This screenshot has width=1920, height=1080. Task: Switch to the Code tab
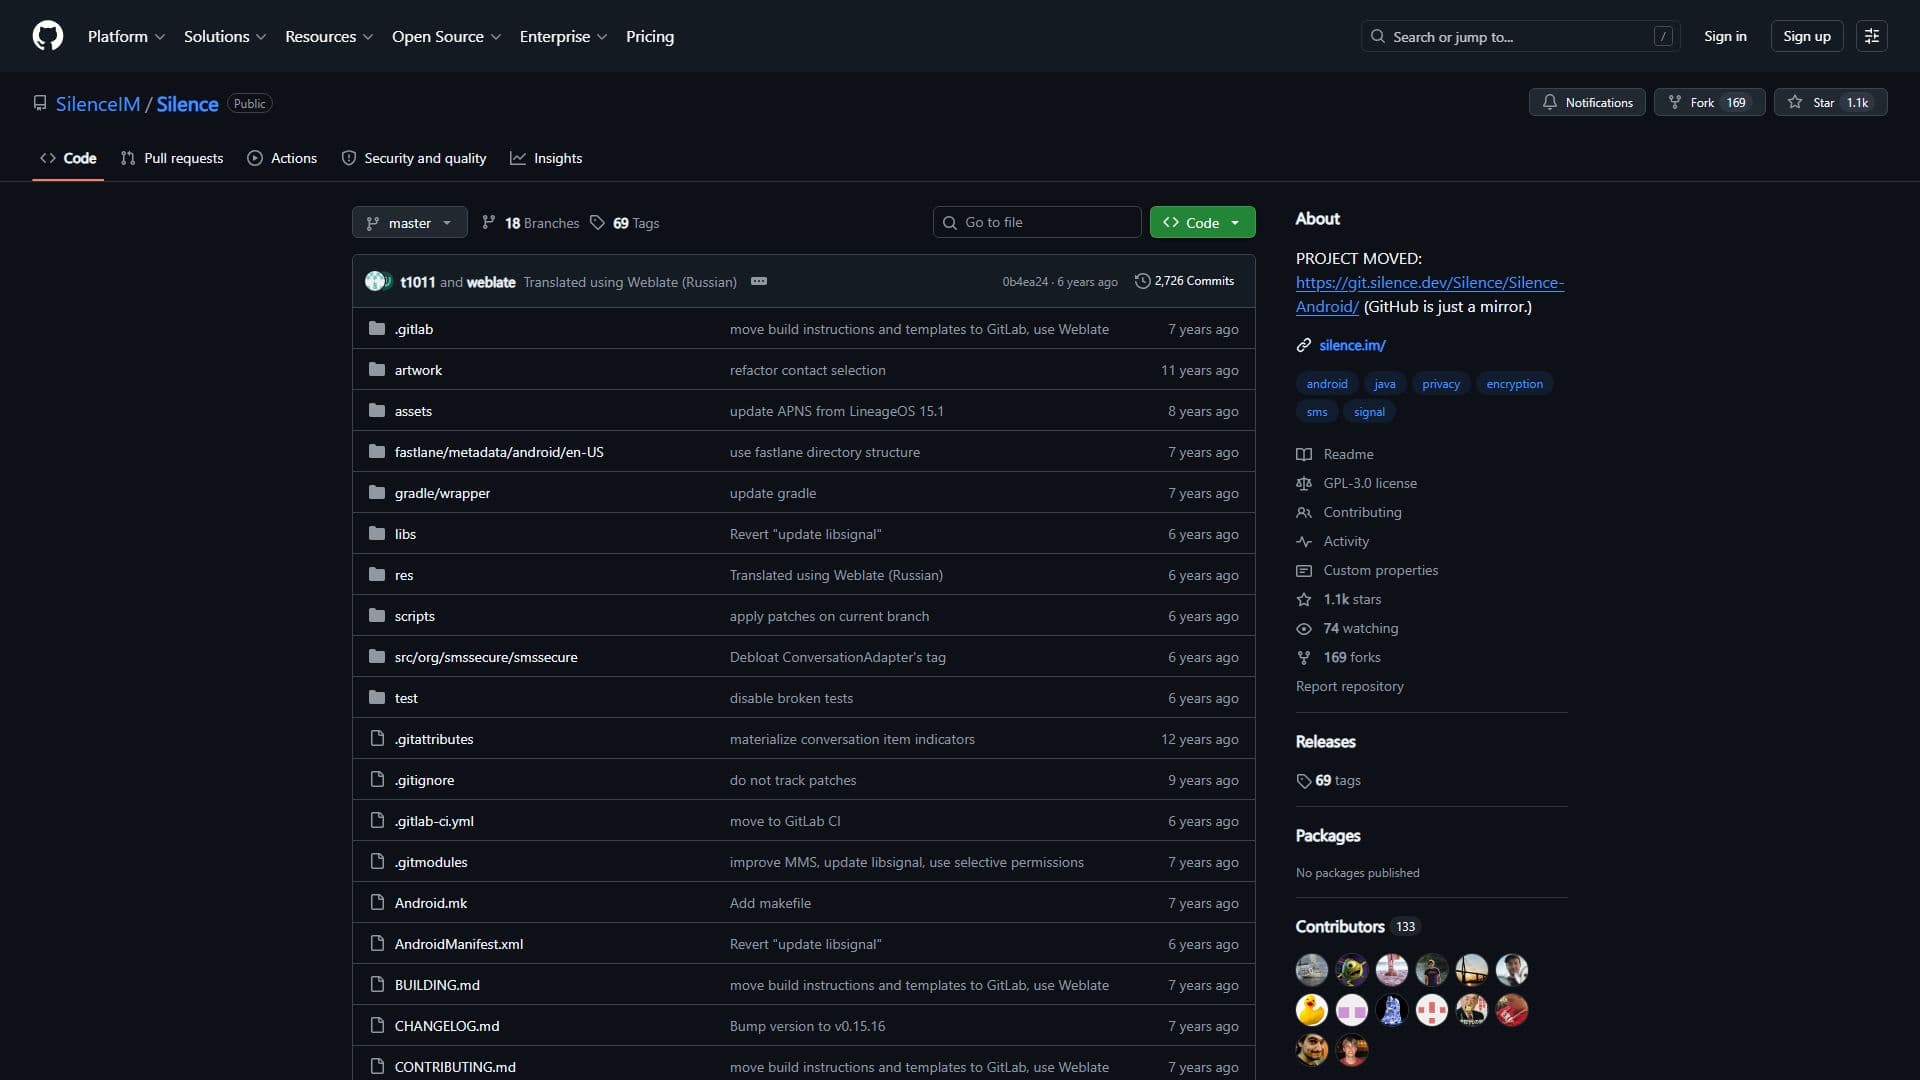68,158
